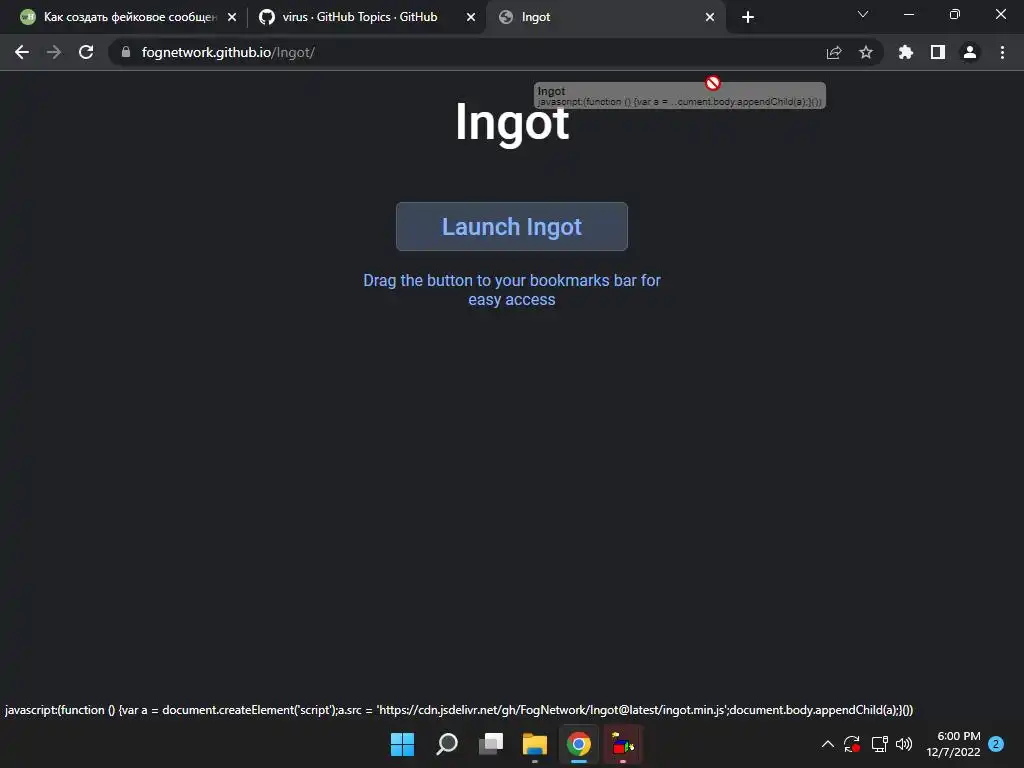Image resolution: width=1024 pixels, height=768 pixels.
Task: Open the Extensions puzzle icon
Action: 906,52
